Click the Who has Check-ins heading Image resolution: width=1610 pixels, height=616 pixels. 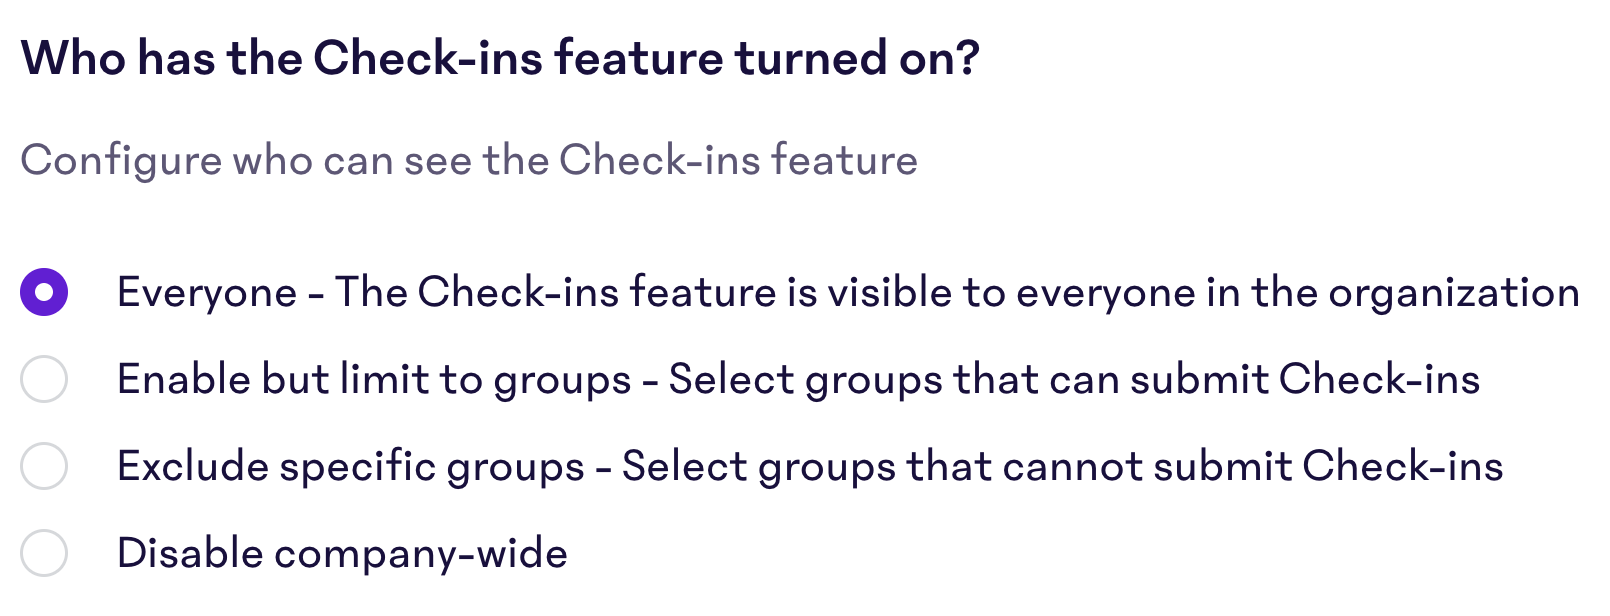click(x=500, y=58)
